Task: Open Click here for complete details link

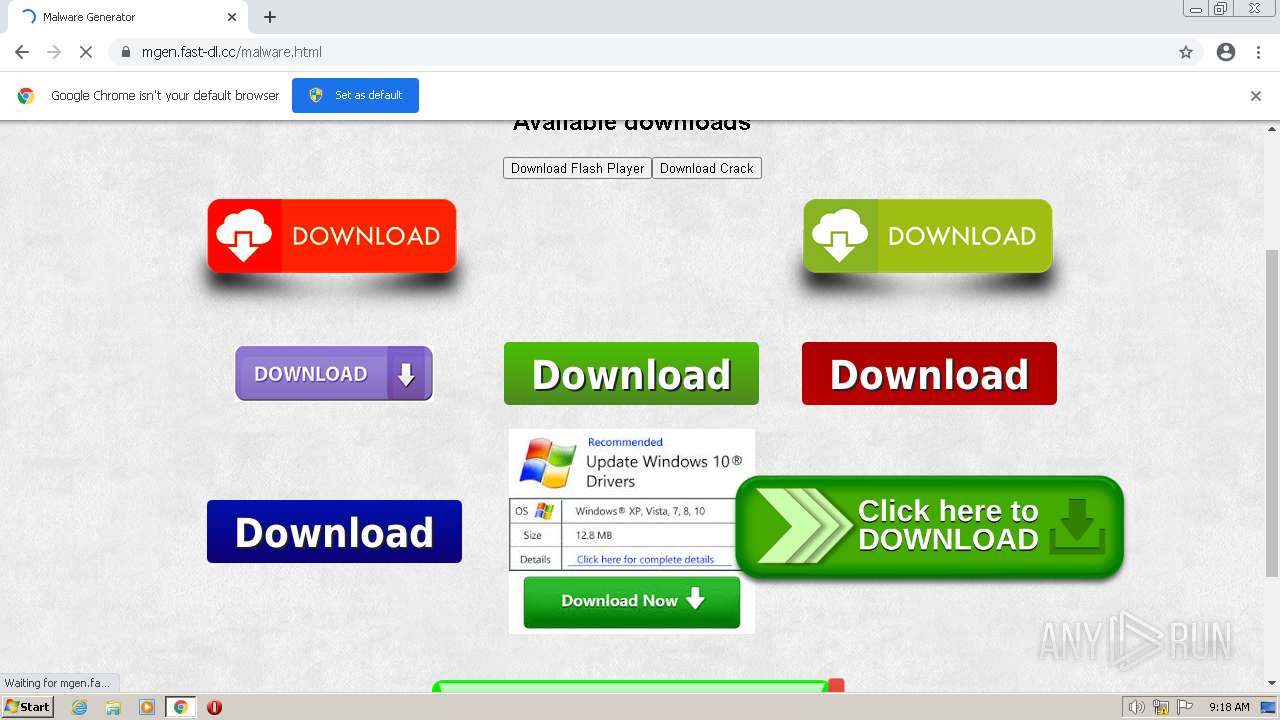Action: (x=645, y=559)
